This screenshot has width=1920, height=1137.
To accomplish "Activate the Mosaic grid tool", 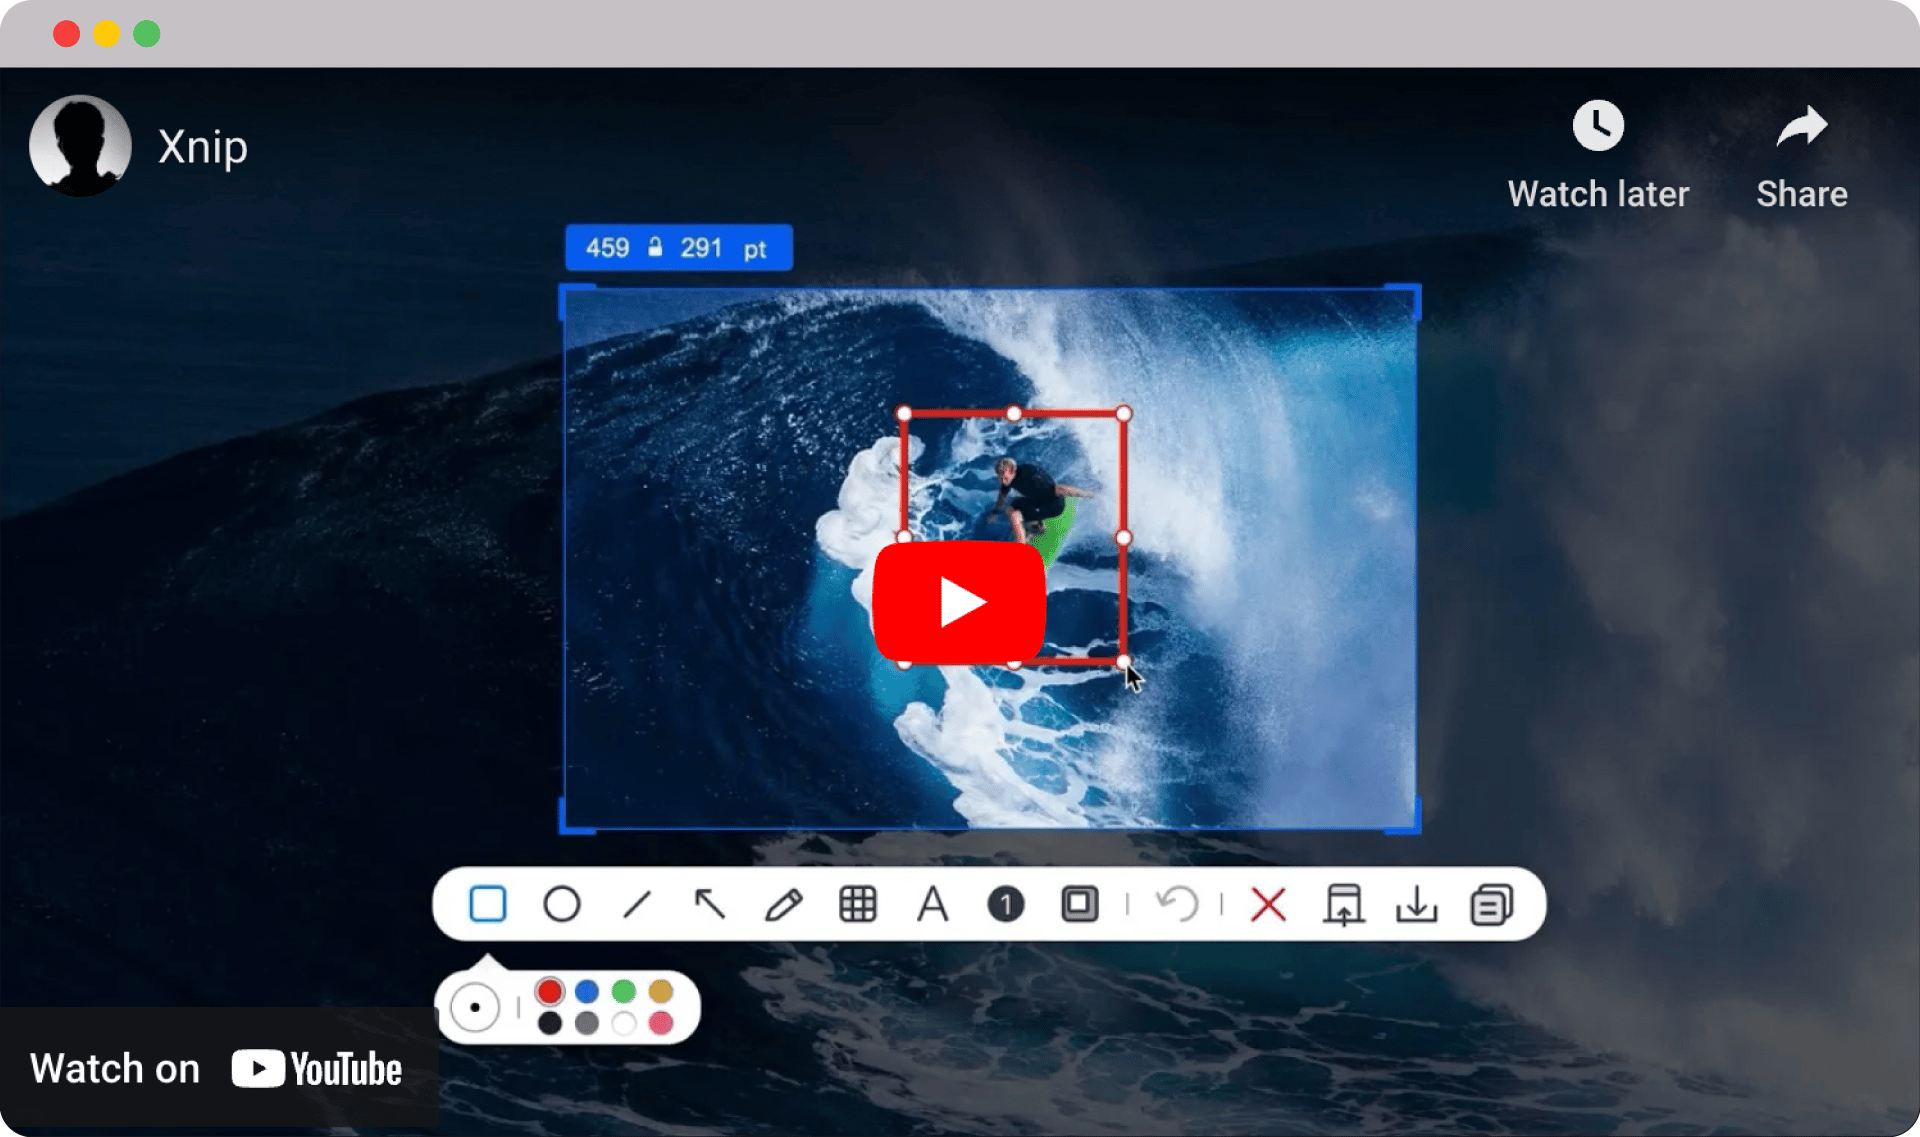I will (858, 904).
